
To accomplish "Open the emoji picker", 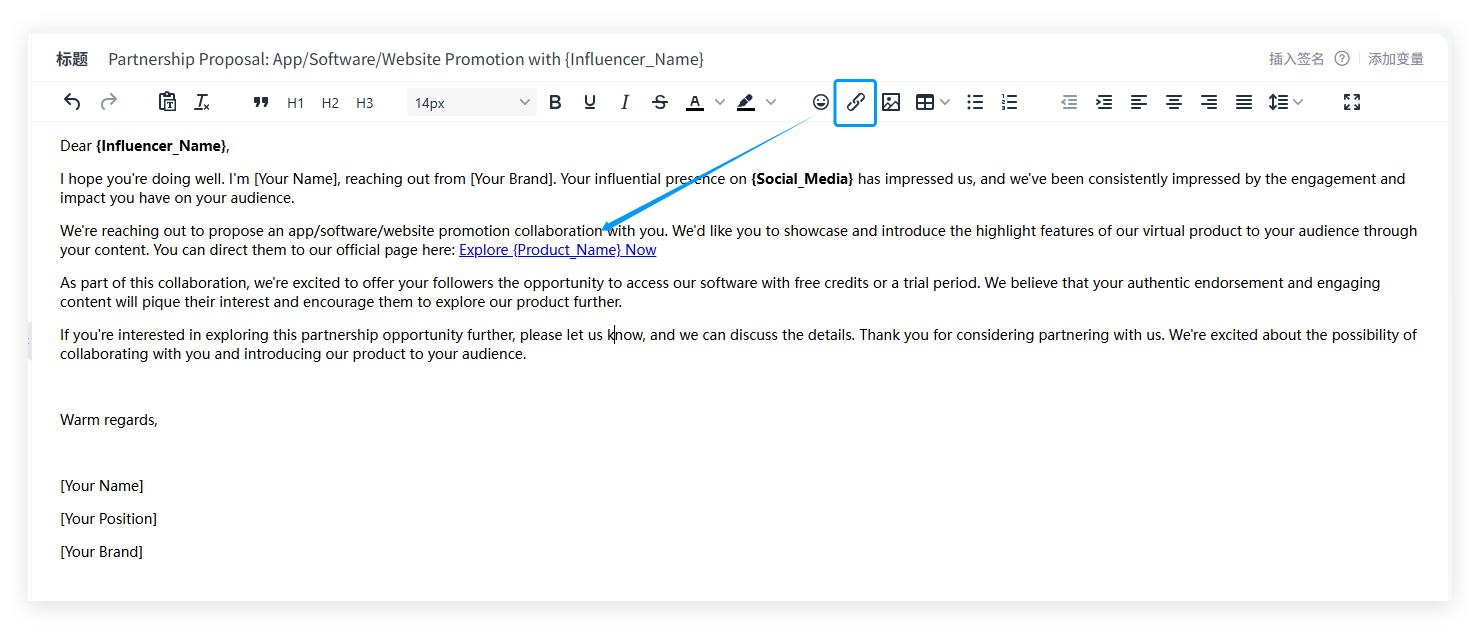I will tap(820, 102).
